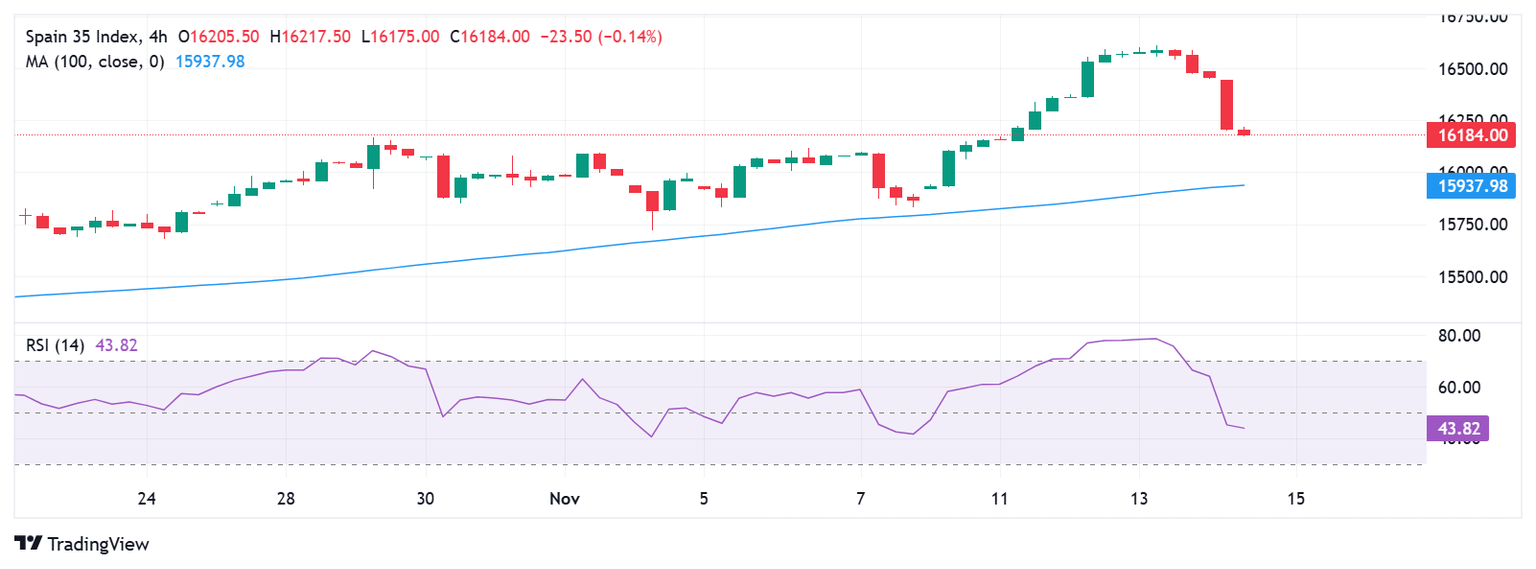Click the blue 15937.98 MA price tag
This screenshot has width=1536, height=569.
[x=1472, y=186]
